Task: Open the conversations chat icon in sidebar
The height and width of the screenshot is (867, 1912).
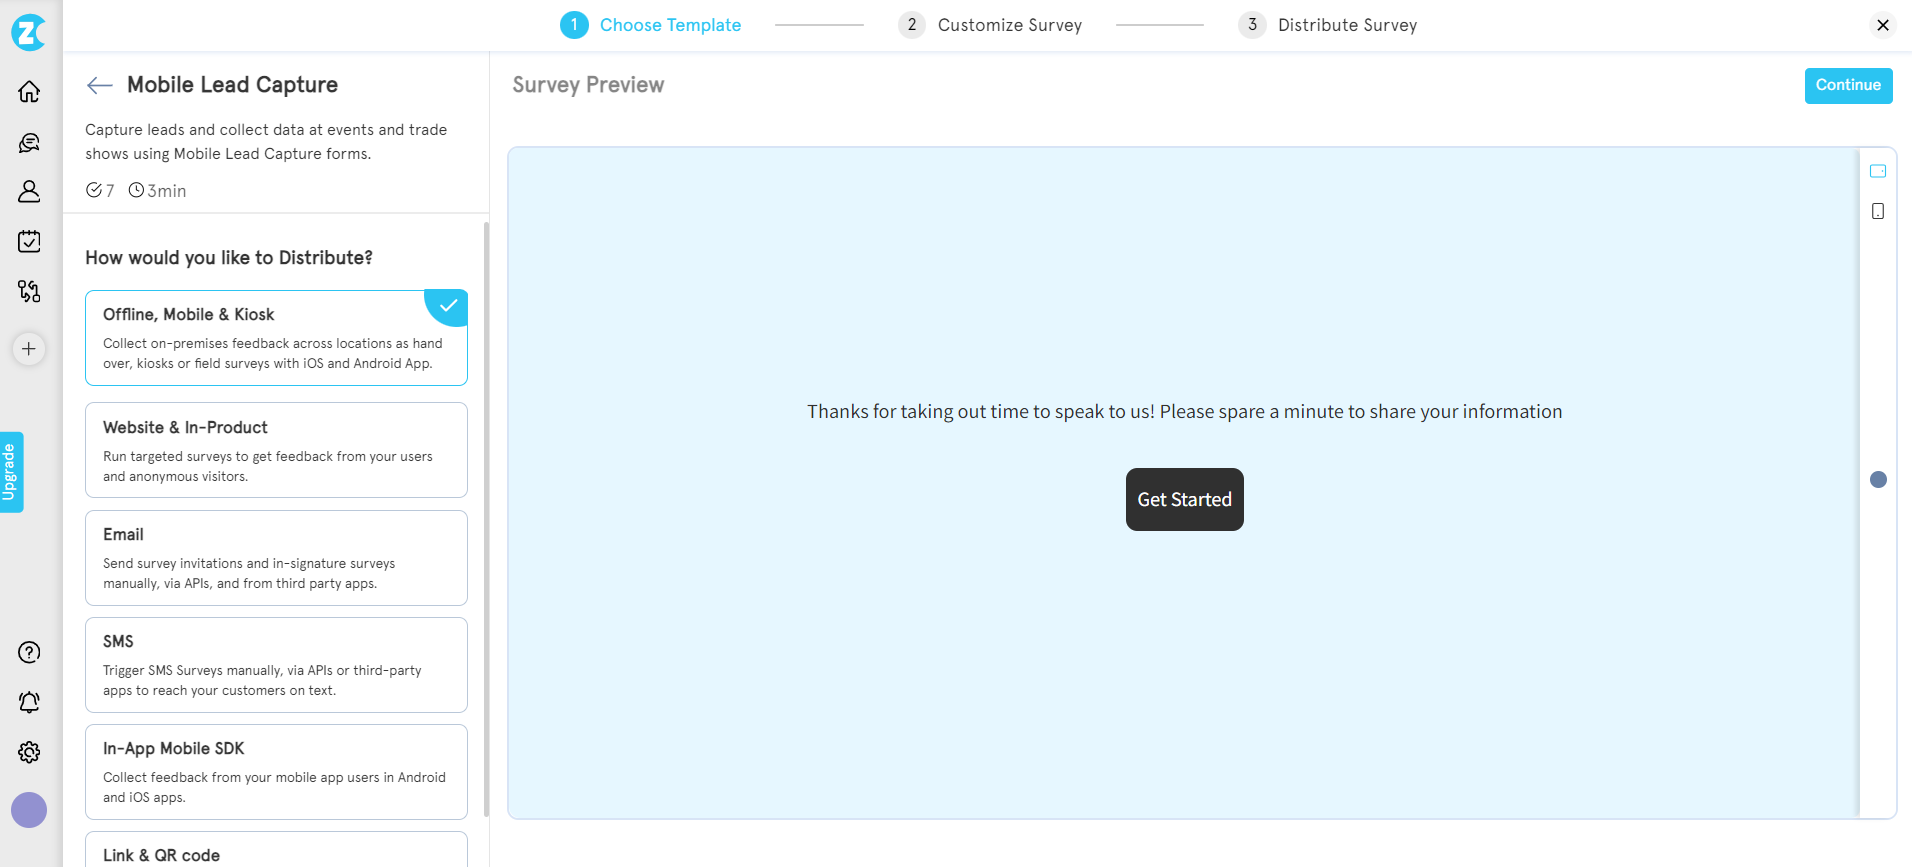Action: click(x=29, y=143)
